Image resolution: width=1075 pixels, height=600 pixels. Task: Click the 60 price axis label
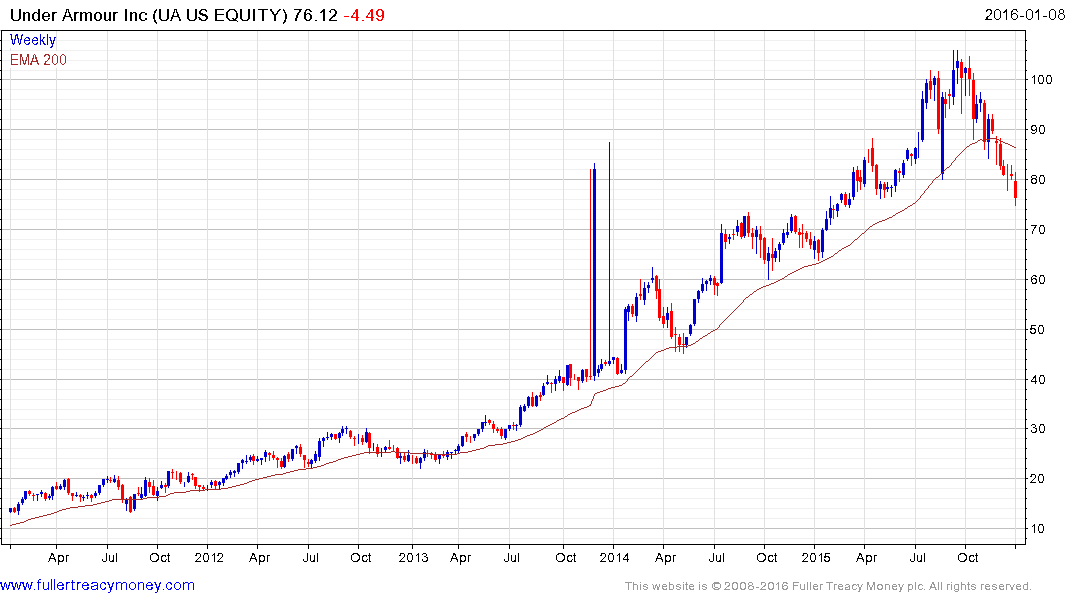point(1038,279)
